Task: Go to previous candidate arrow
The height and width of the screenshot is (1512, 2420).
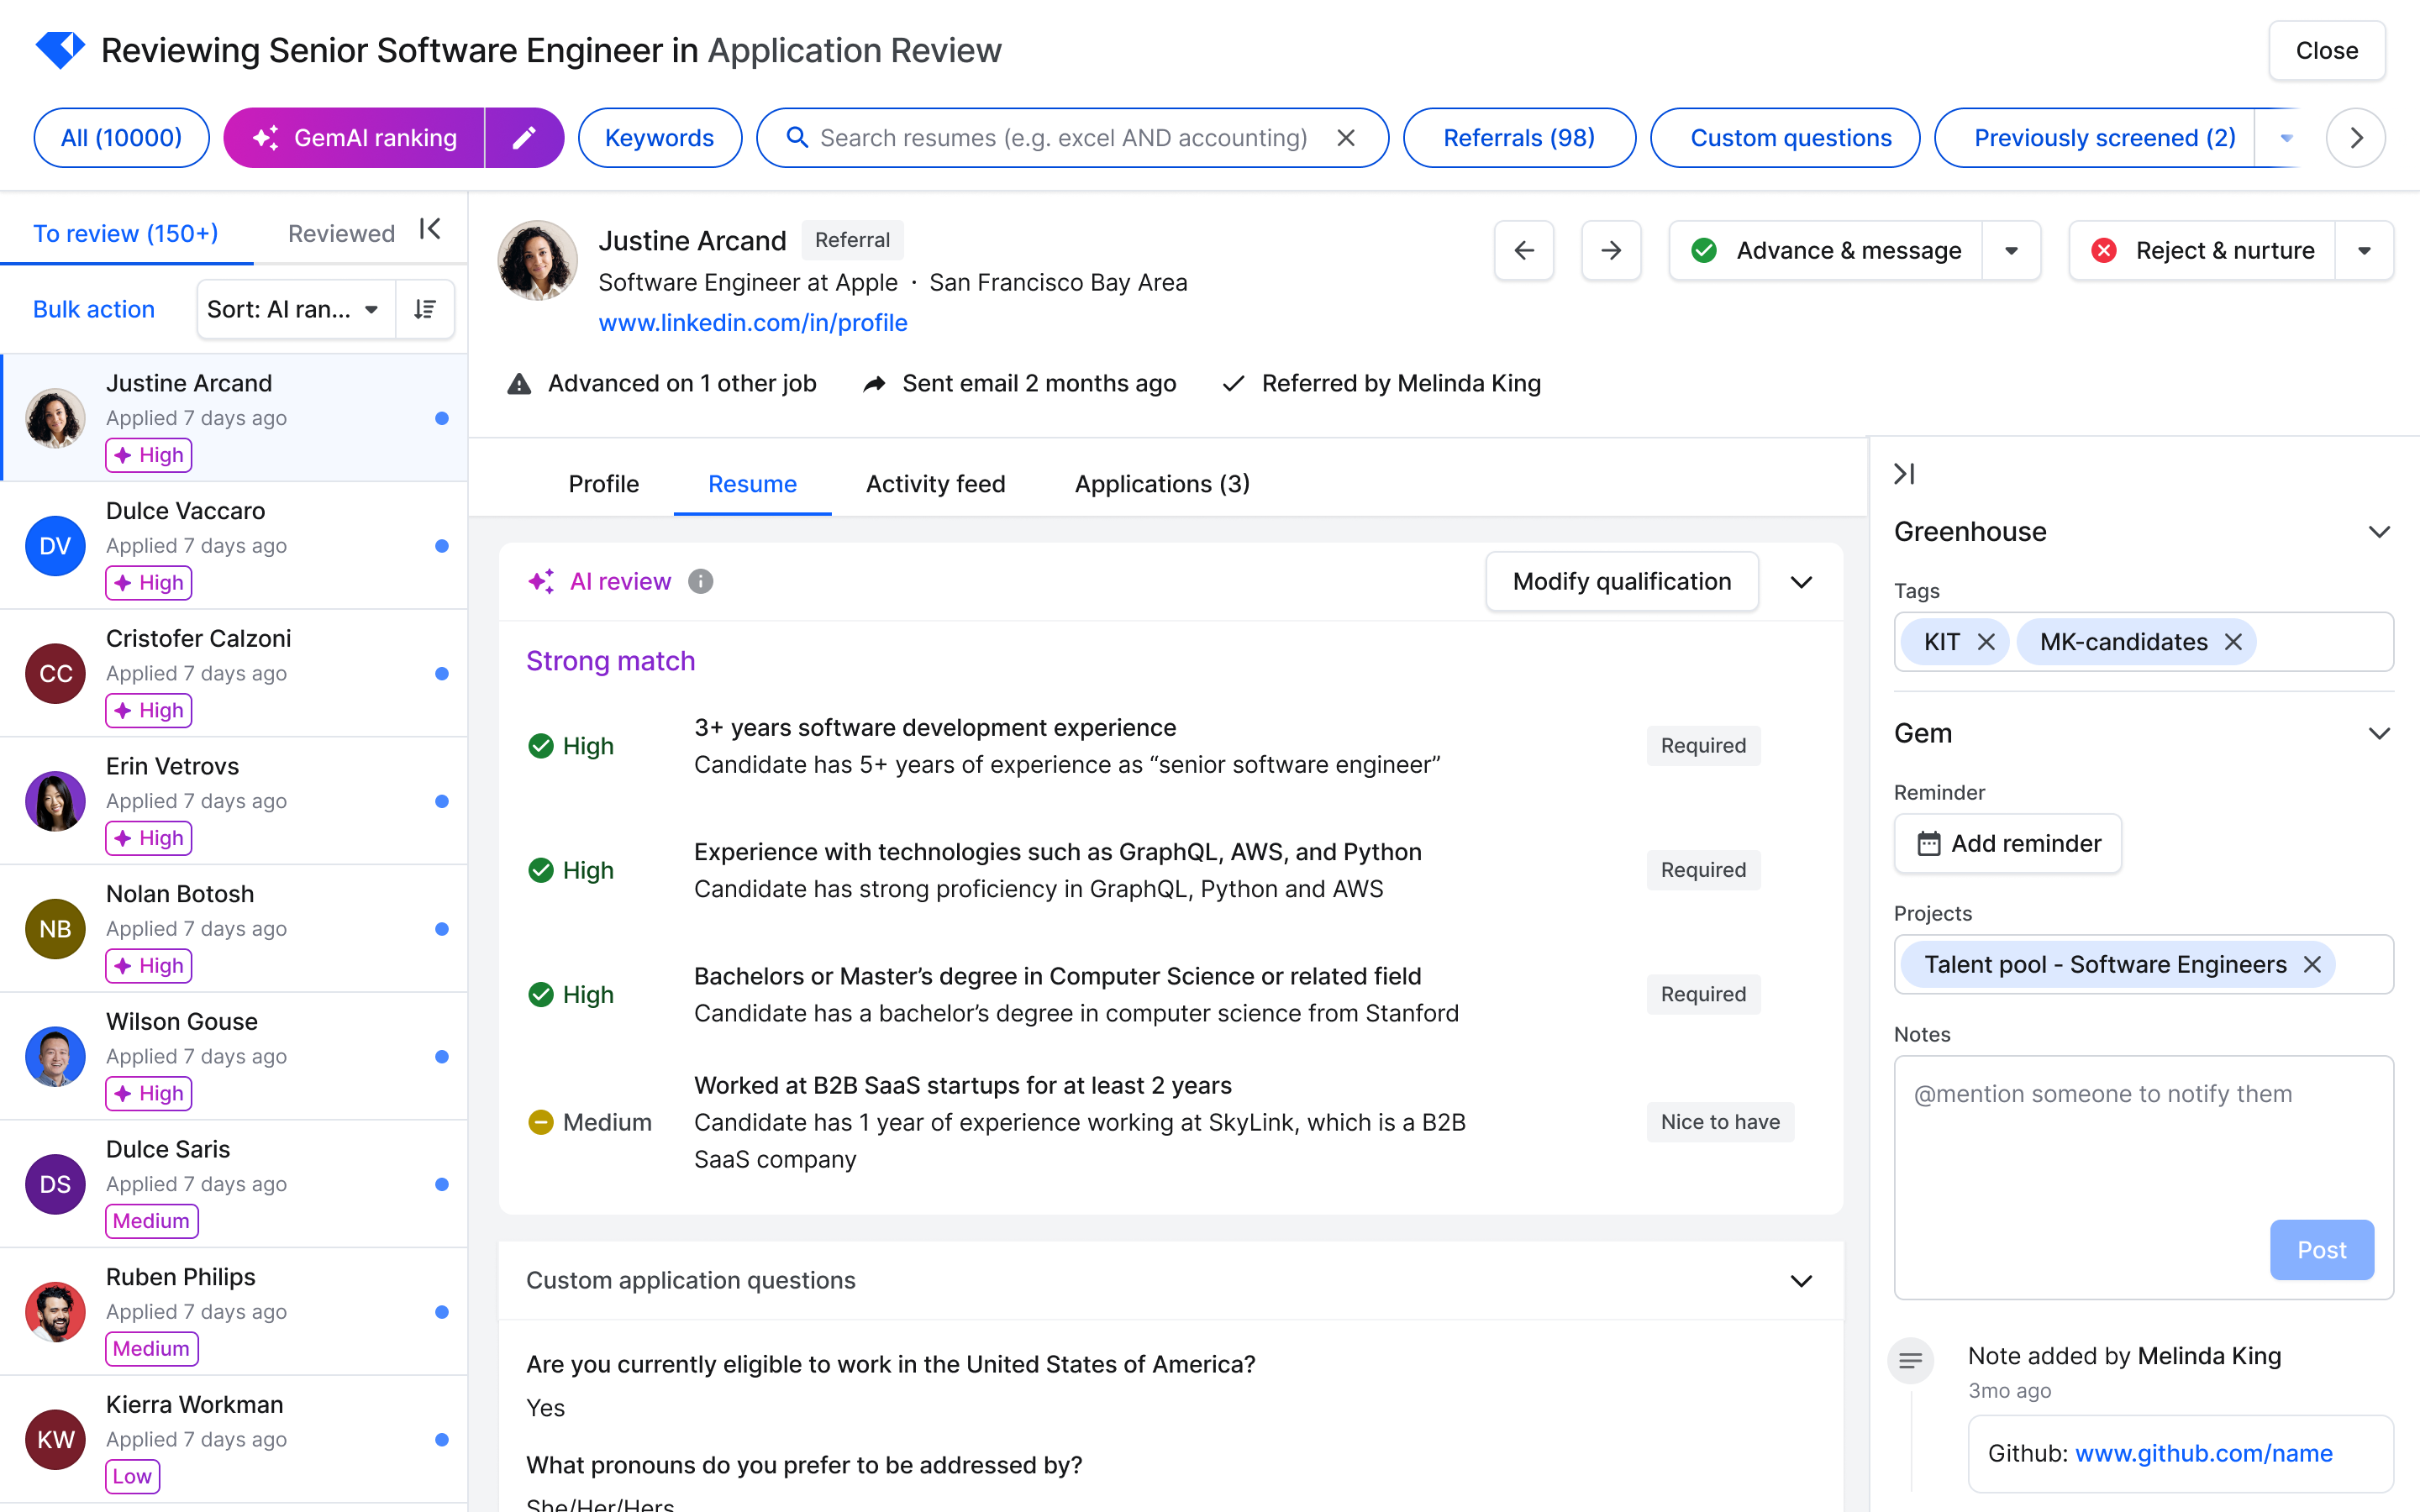Action: [x=1523, y=250]
